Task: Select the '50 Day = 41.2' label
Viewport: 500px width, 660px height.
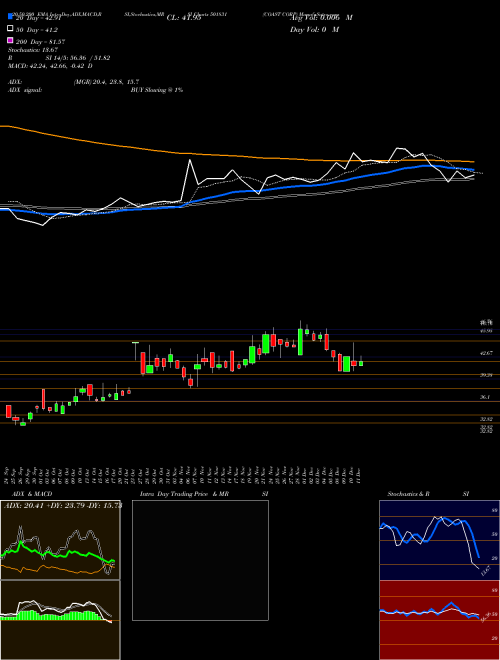Action: (37, 30)
